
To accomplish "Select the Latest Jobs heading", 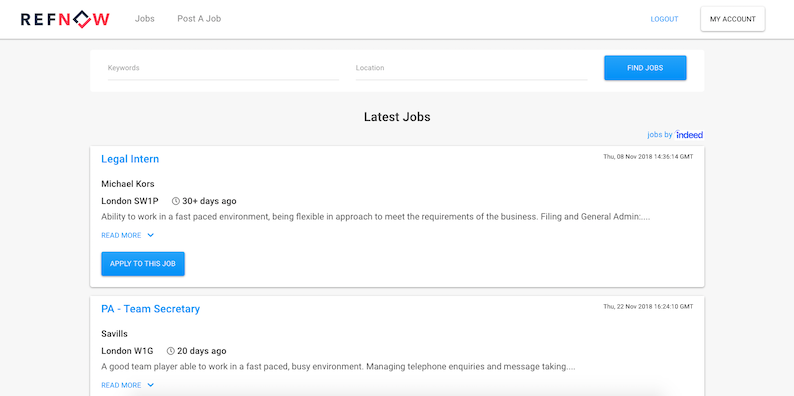I will [397, 117].
